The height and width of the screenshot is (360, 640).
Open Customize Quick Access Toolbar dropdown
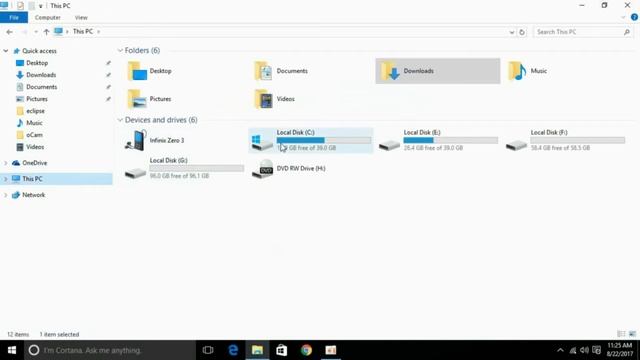coord(40,6)
